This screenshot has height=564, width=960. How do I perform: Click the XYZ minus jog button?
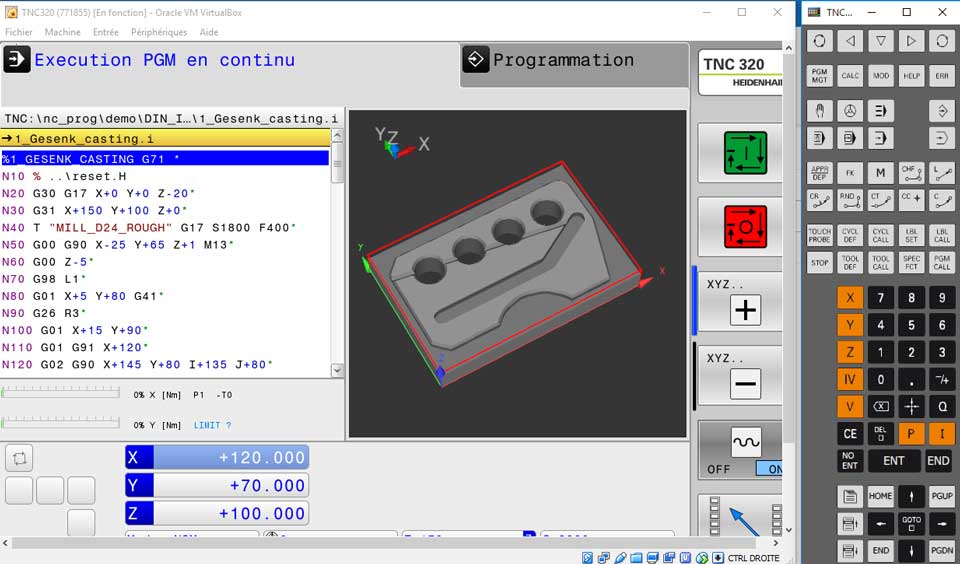pos(745,384)
